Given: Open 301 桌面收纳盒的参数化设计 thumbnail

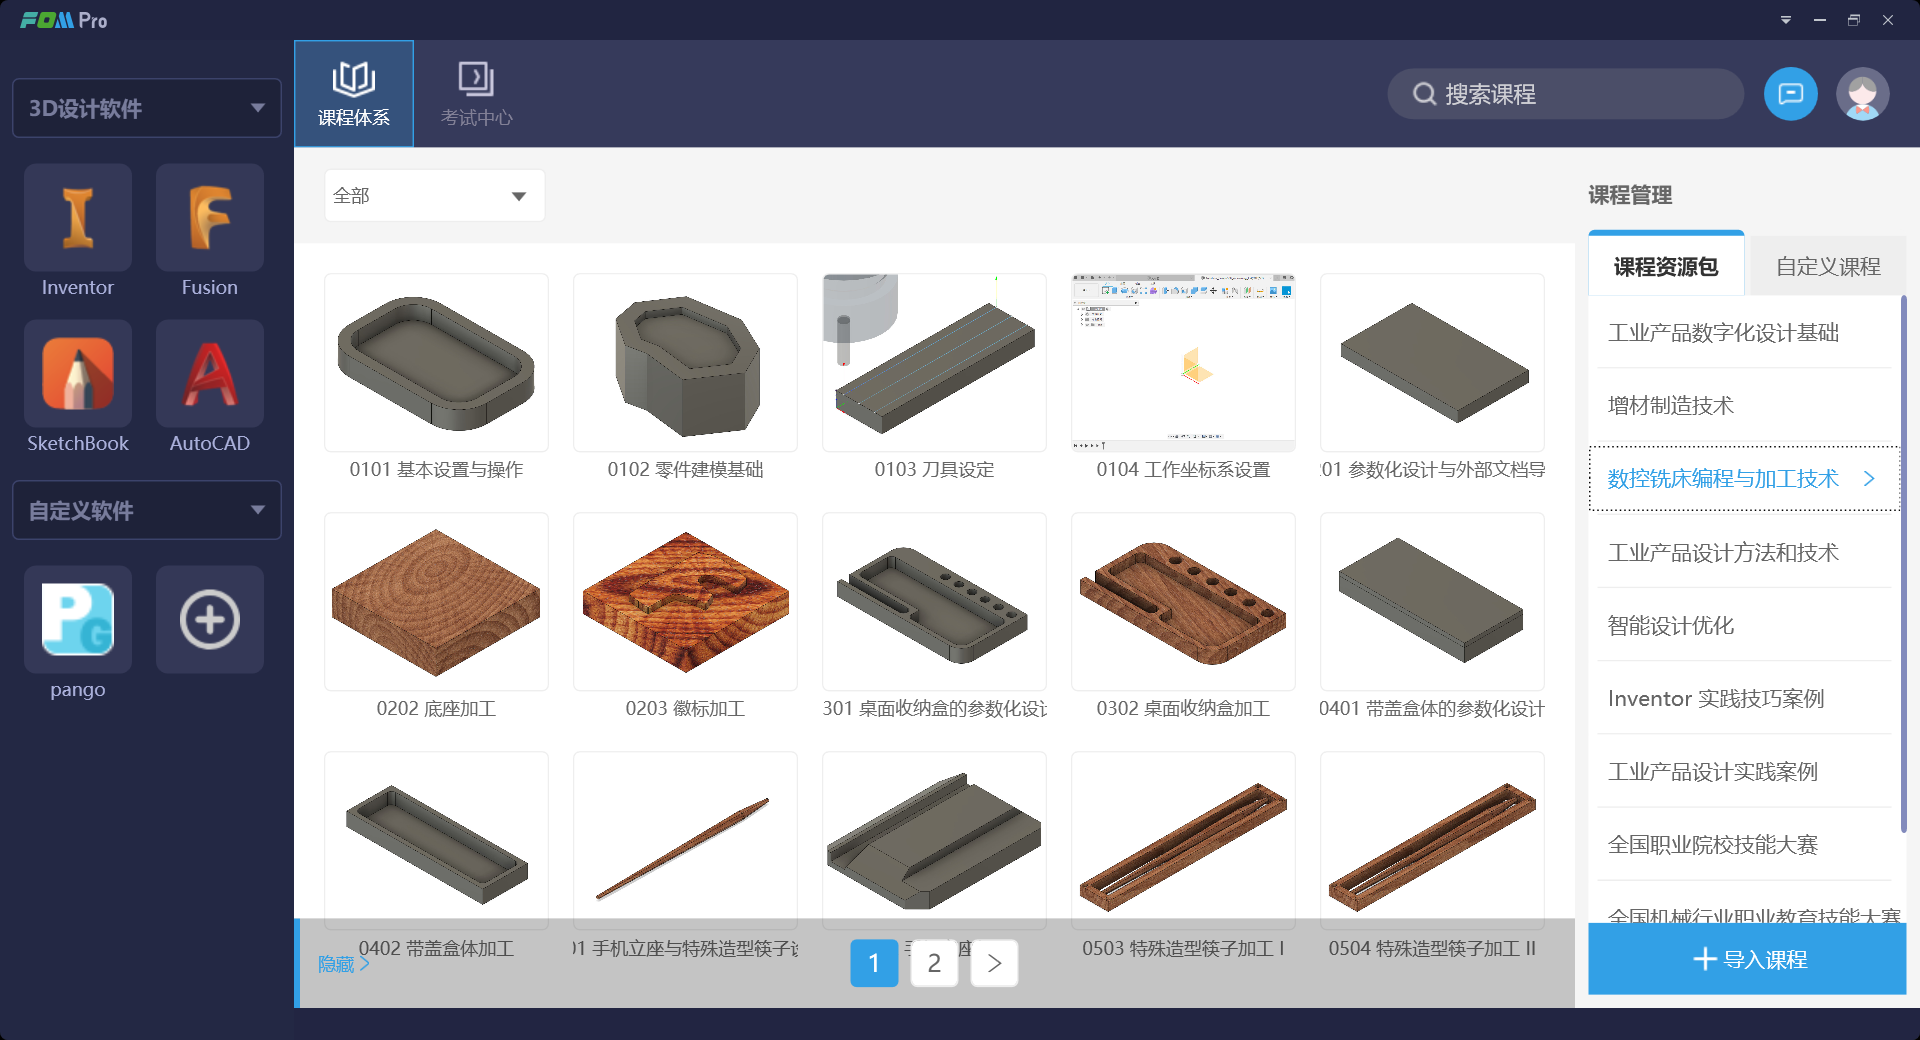Looking at the screenshot, I should (934, 602).
